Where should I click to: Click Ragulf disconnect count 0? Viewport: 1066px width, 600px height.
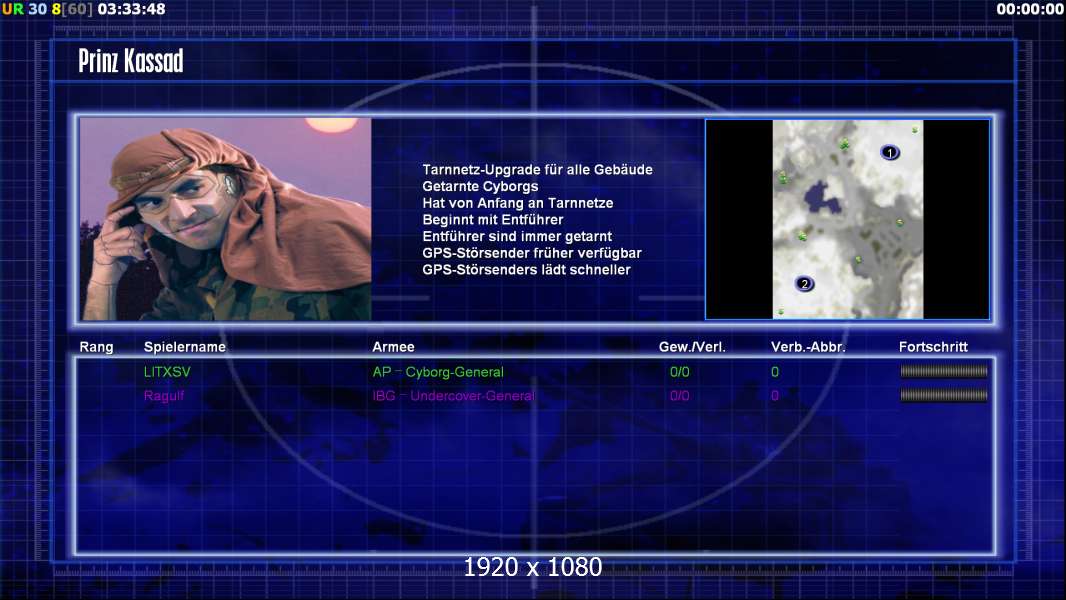(775, 395)
